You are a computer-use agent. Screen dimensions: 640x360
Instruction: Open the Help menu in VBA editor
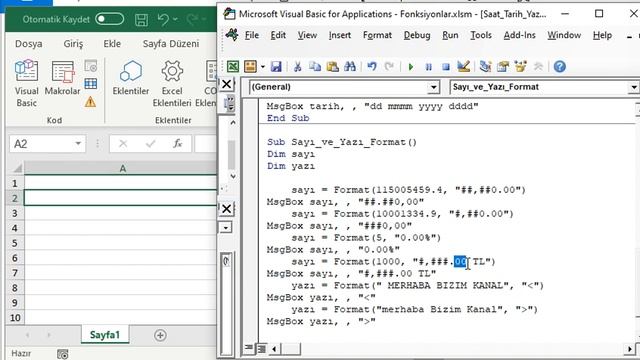tap(602, 36)
